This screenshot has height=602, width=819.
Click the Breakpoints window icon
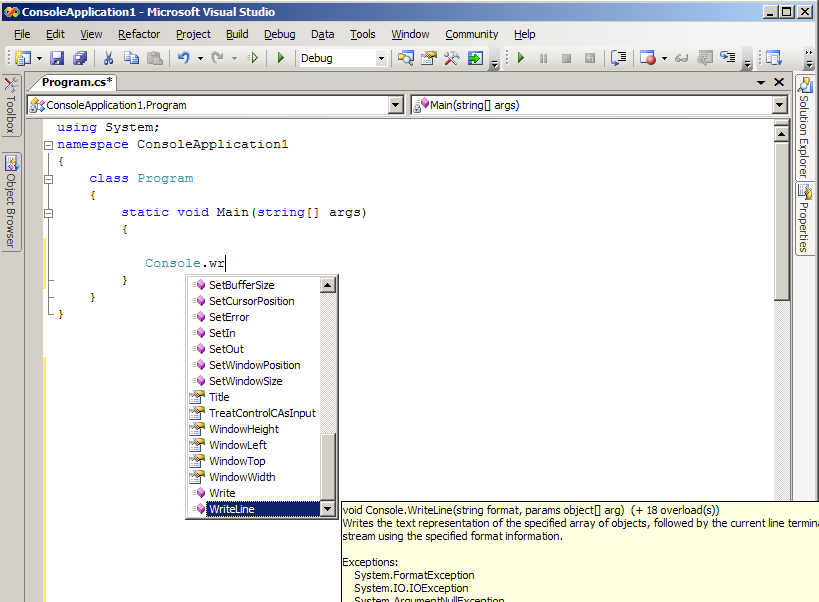648,58
